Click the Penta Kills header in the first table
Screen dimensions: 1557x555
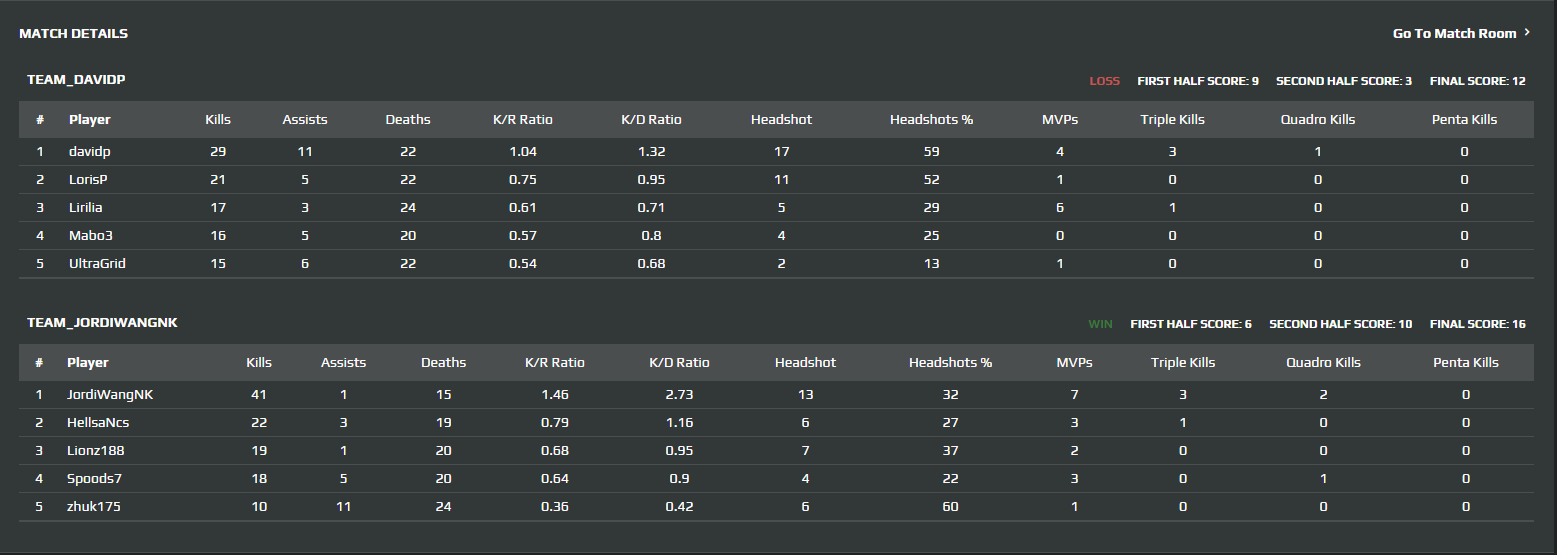pyautogui.click(x=1464, y=120)
